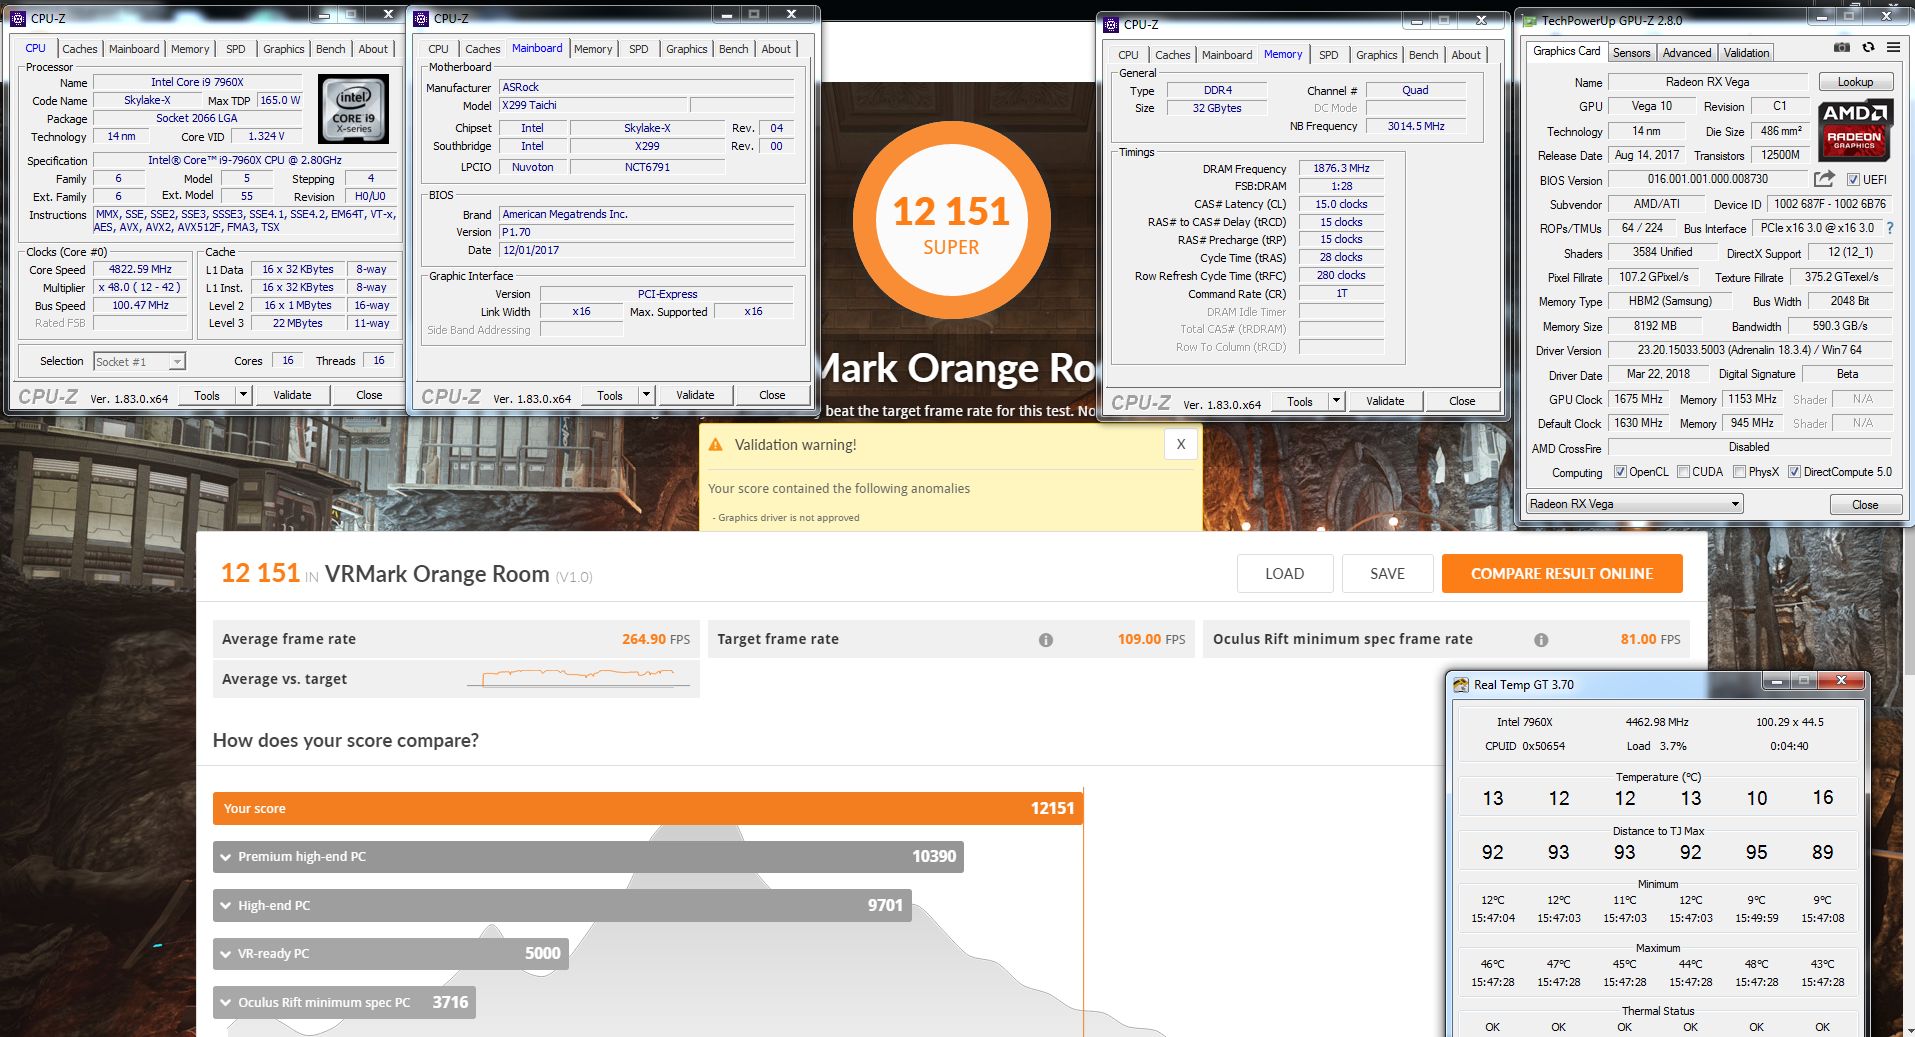This screenshot has width=1915, height=1037.
Task: Switch to the Advanced tab in GPU-Z
Action: (1687, 53)
